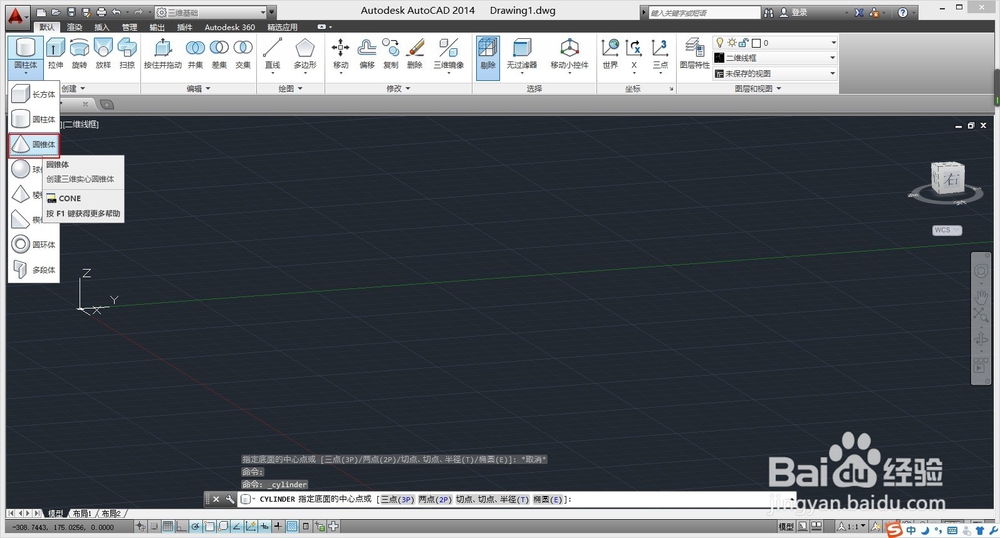Image resolution: width=1000 pixels, height=538 pixels.
Task: Expand the 编辑 panel
Action: [x=198, y=89]
